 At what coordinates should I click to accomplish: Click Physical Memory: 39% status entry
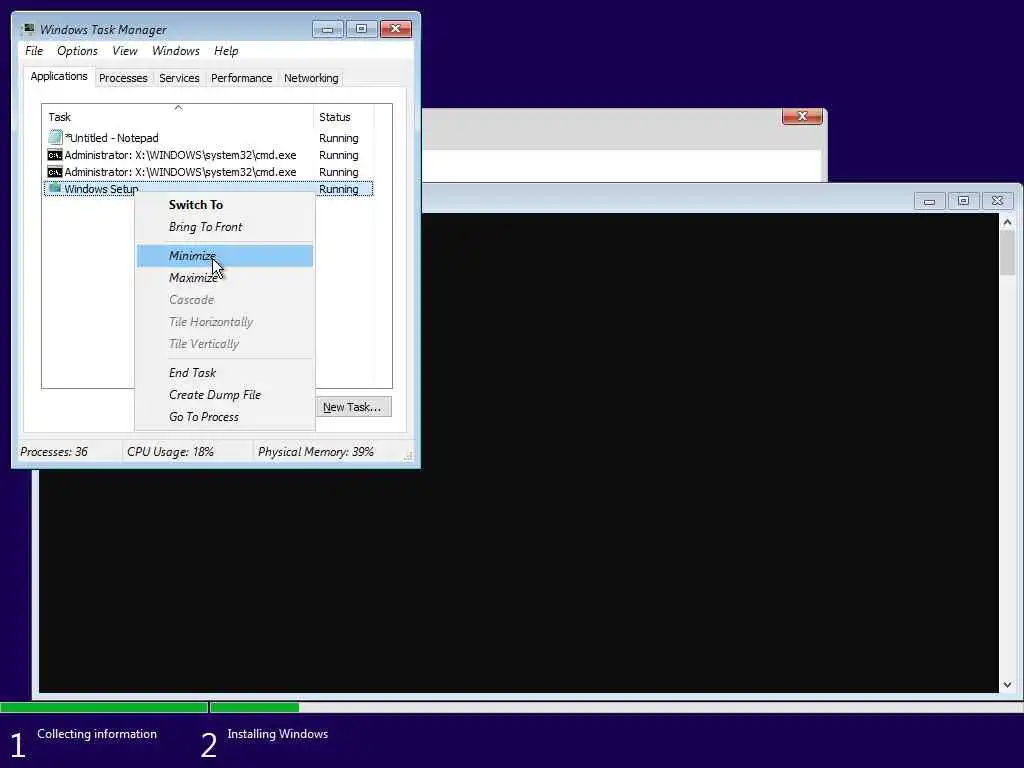point(315,452)
